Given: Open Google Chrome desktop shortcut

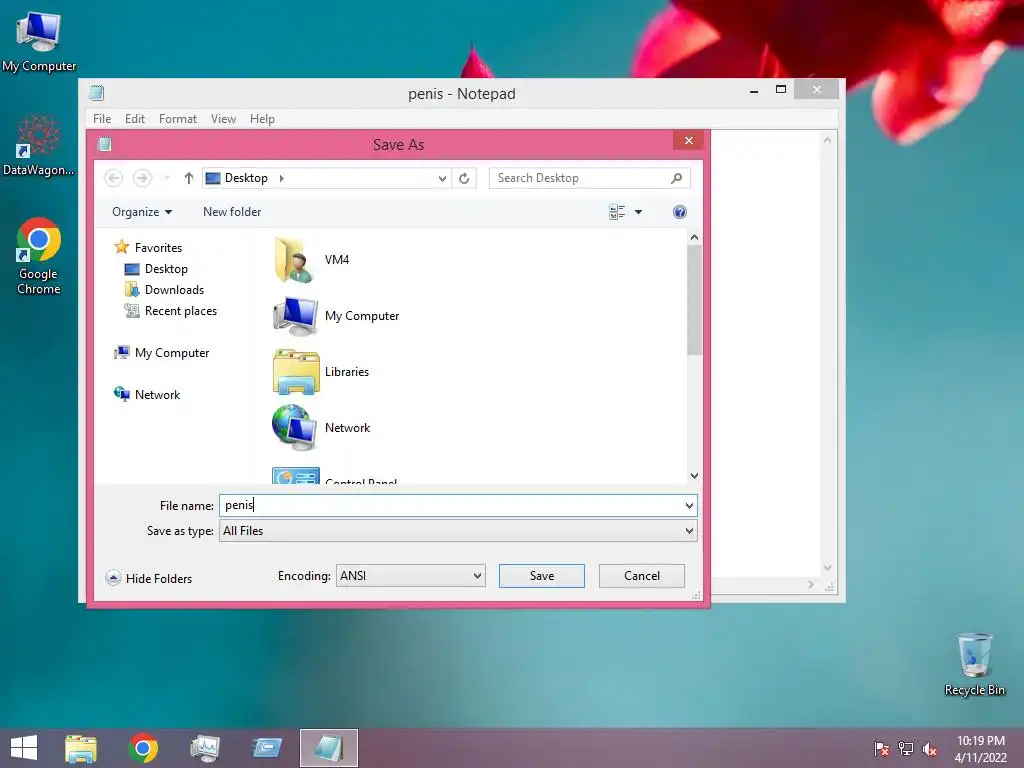Looking at the screenshot, I should pos(39,256).
